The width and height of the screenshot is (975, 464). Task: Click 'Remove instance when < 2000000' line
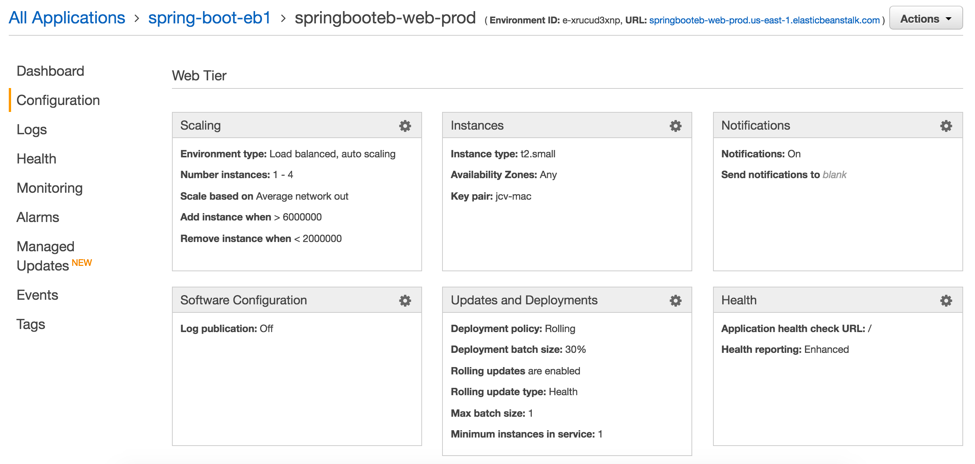click(261, 238)
